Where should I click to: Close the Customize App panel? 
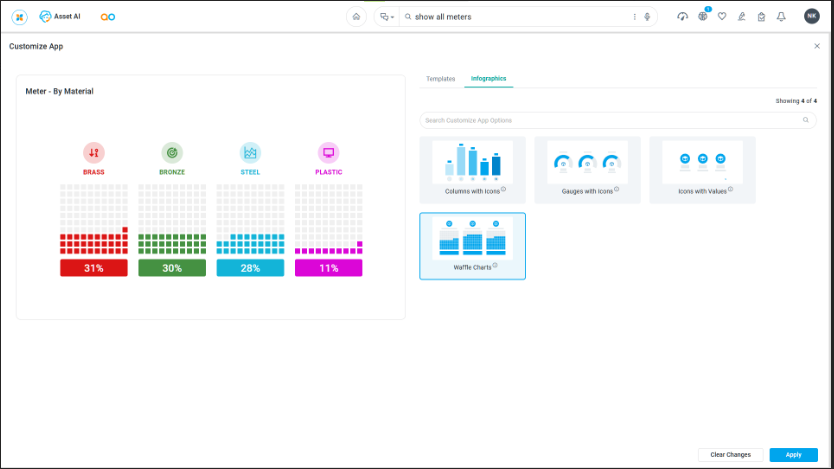coord(817,47)
